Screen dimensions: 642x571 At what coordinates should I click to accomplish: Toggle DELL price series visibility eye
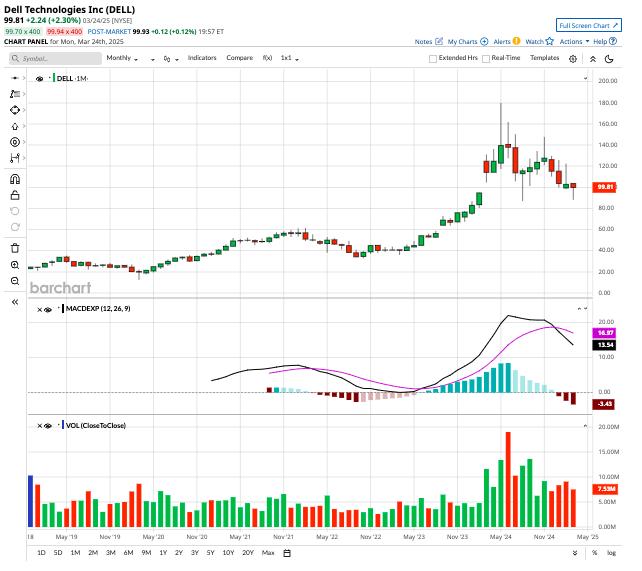39,79
